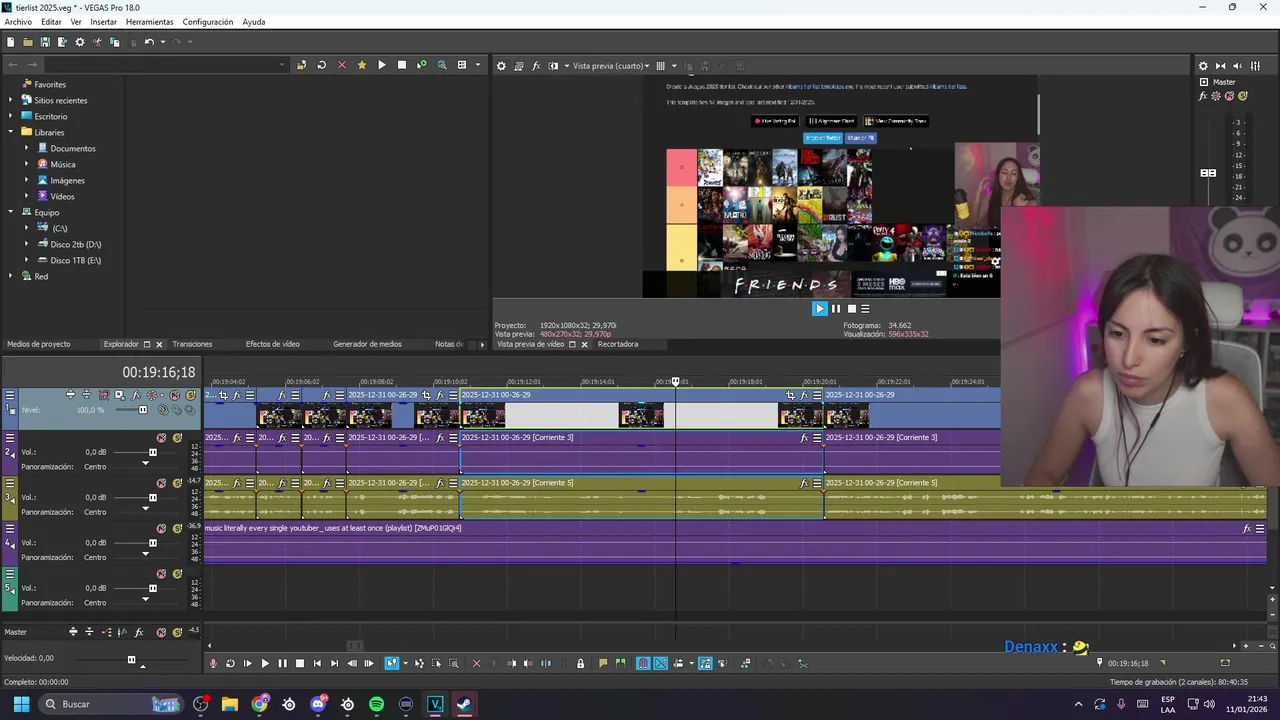Adjust video track 1 Nivel slider
Image resolution: width=1280 pixels, height=720 pixels.
tap(142, 410)
